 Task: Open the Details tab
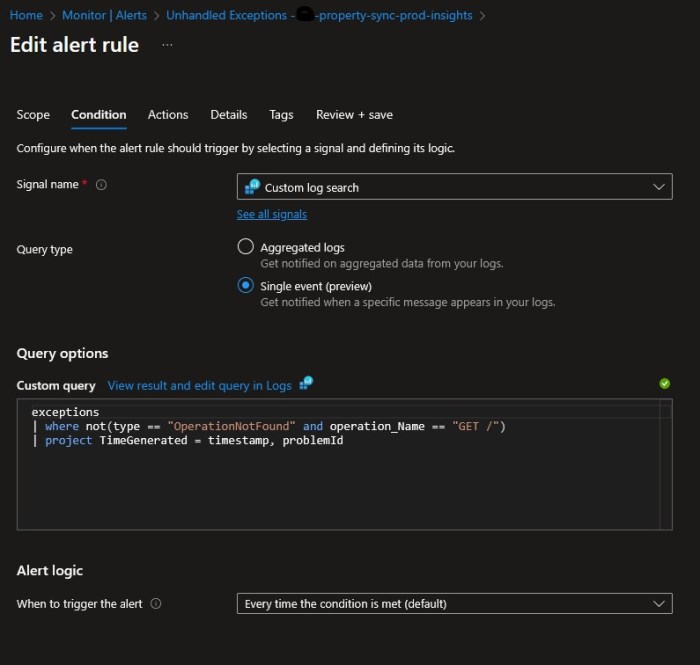[x=229, y=115]
